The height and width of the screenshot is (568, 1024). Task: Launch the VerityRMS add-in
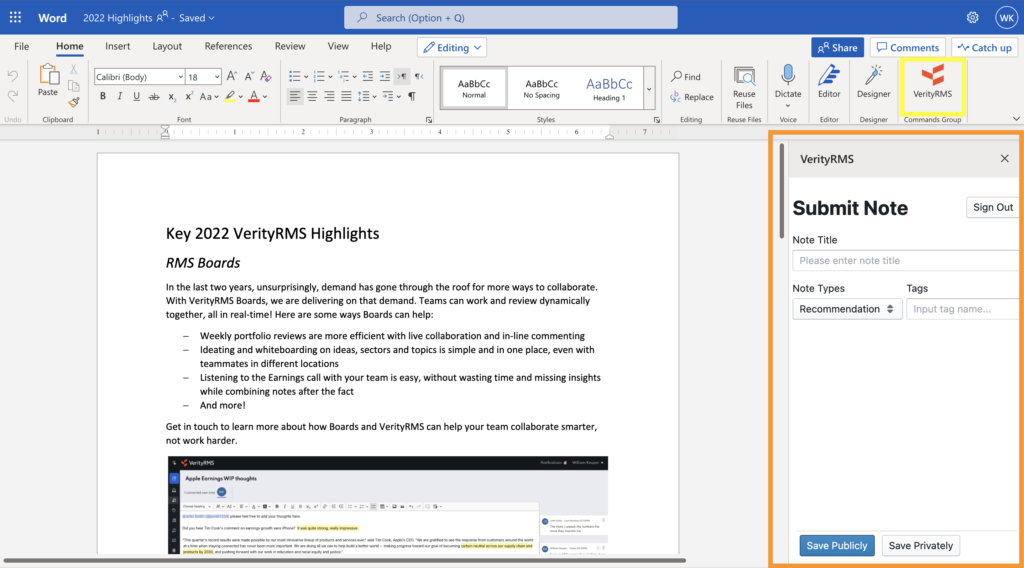[932, 82]
